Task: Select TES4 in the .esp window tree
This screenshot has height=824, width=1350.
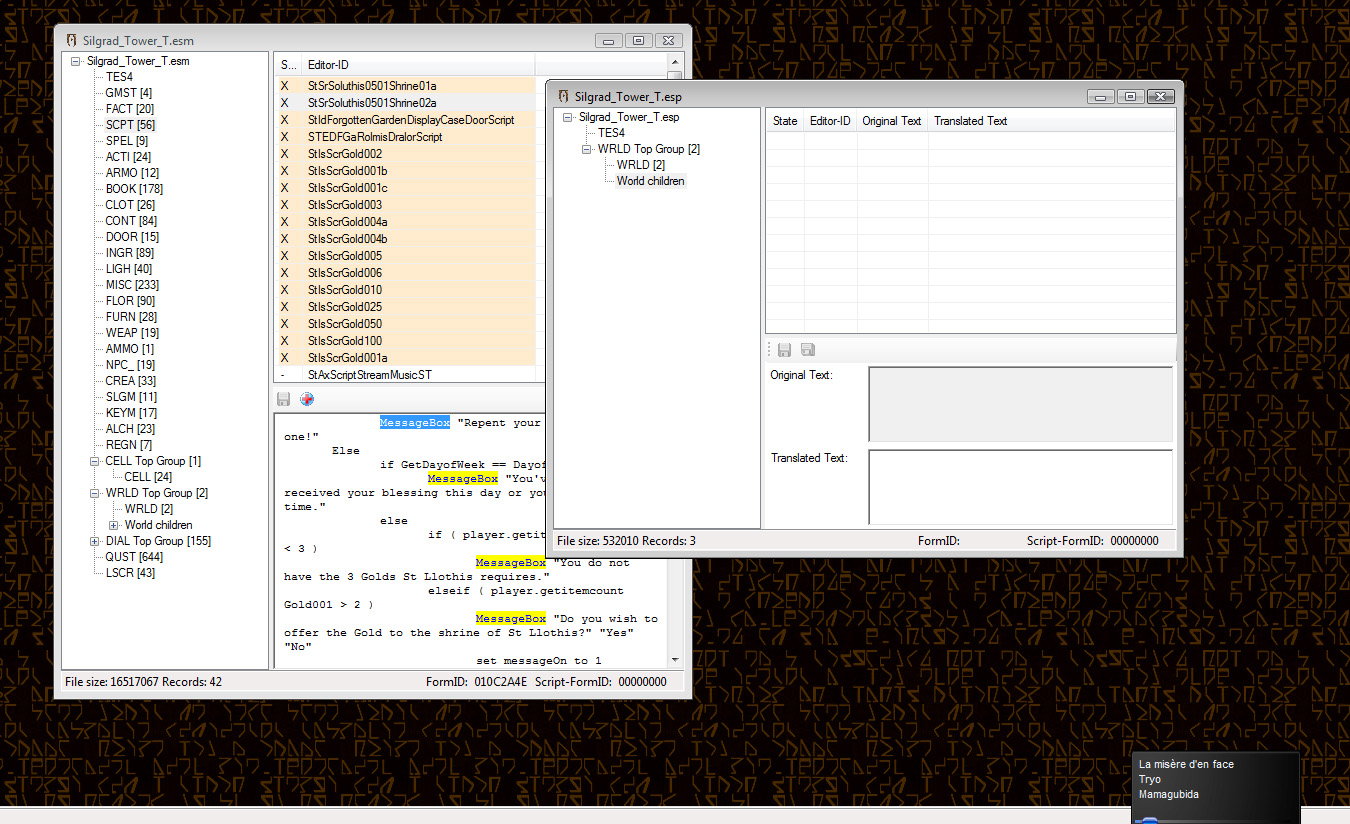Action: coord(611,133)
